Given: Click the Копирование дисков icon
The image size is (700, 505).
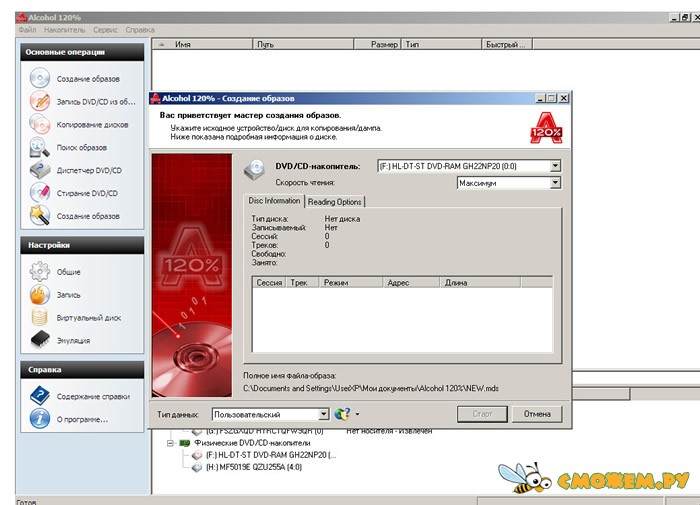Looking at the screenshot, I should pos(40,124).
